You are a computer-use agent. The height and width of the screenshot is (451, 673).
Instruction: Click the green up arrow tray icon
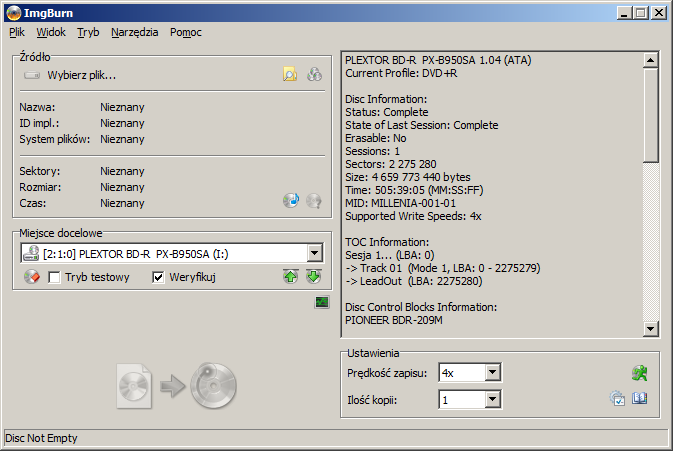pyautogui.click(x=291, y=276)
